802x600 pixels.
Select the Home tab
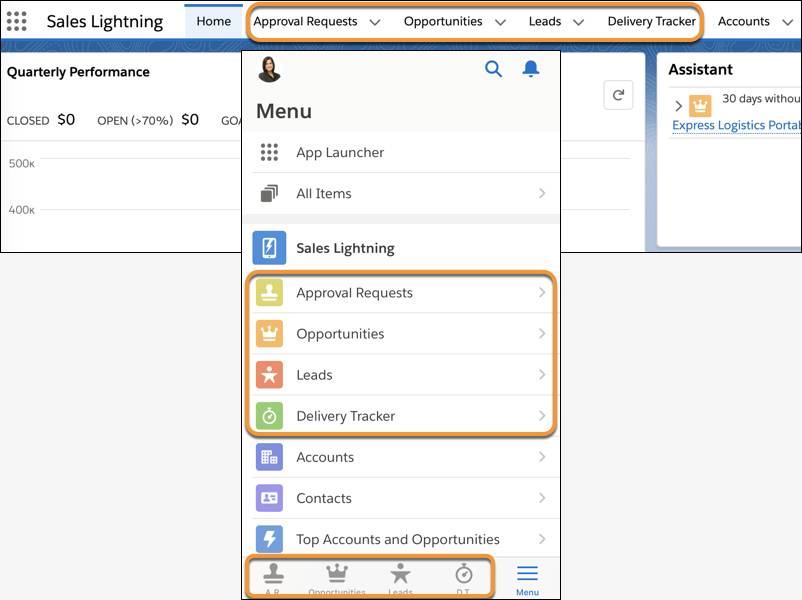pos(214,21)
